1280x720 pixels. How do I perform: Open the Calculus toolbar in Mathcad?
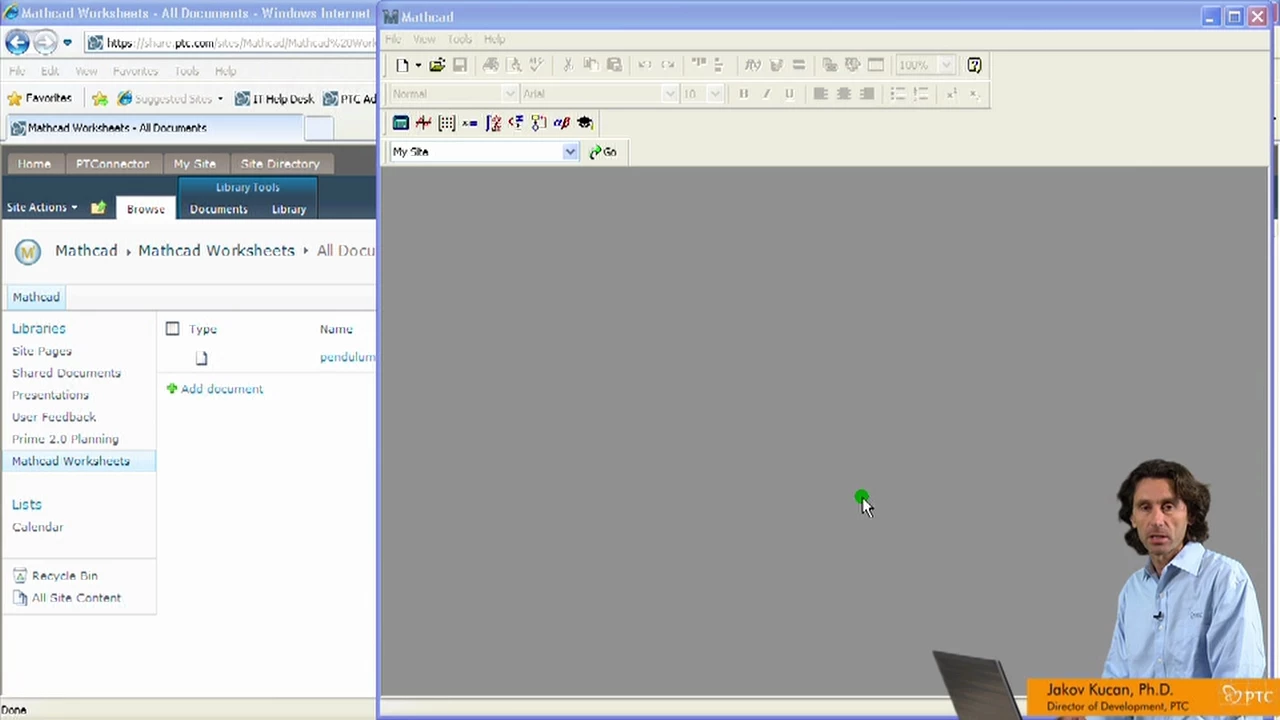(x=493, y=123)
